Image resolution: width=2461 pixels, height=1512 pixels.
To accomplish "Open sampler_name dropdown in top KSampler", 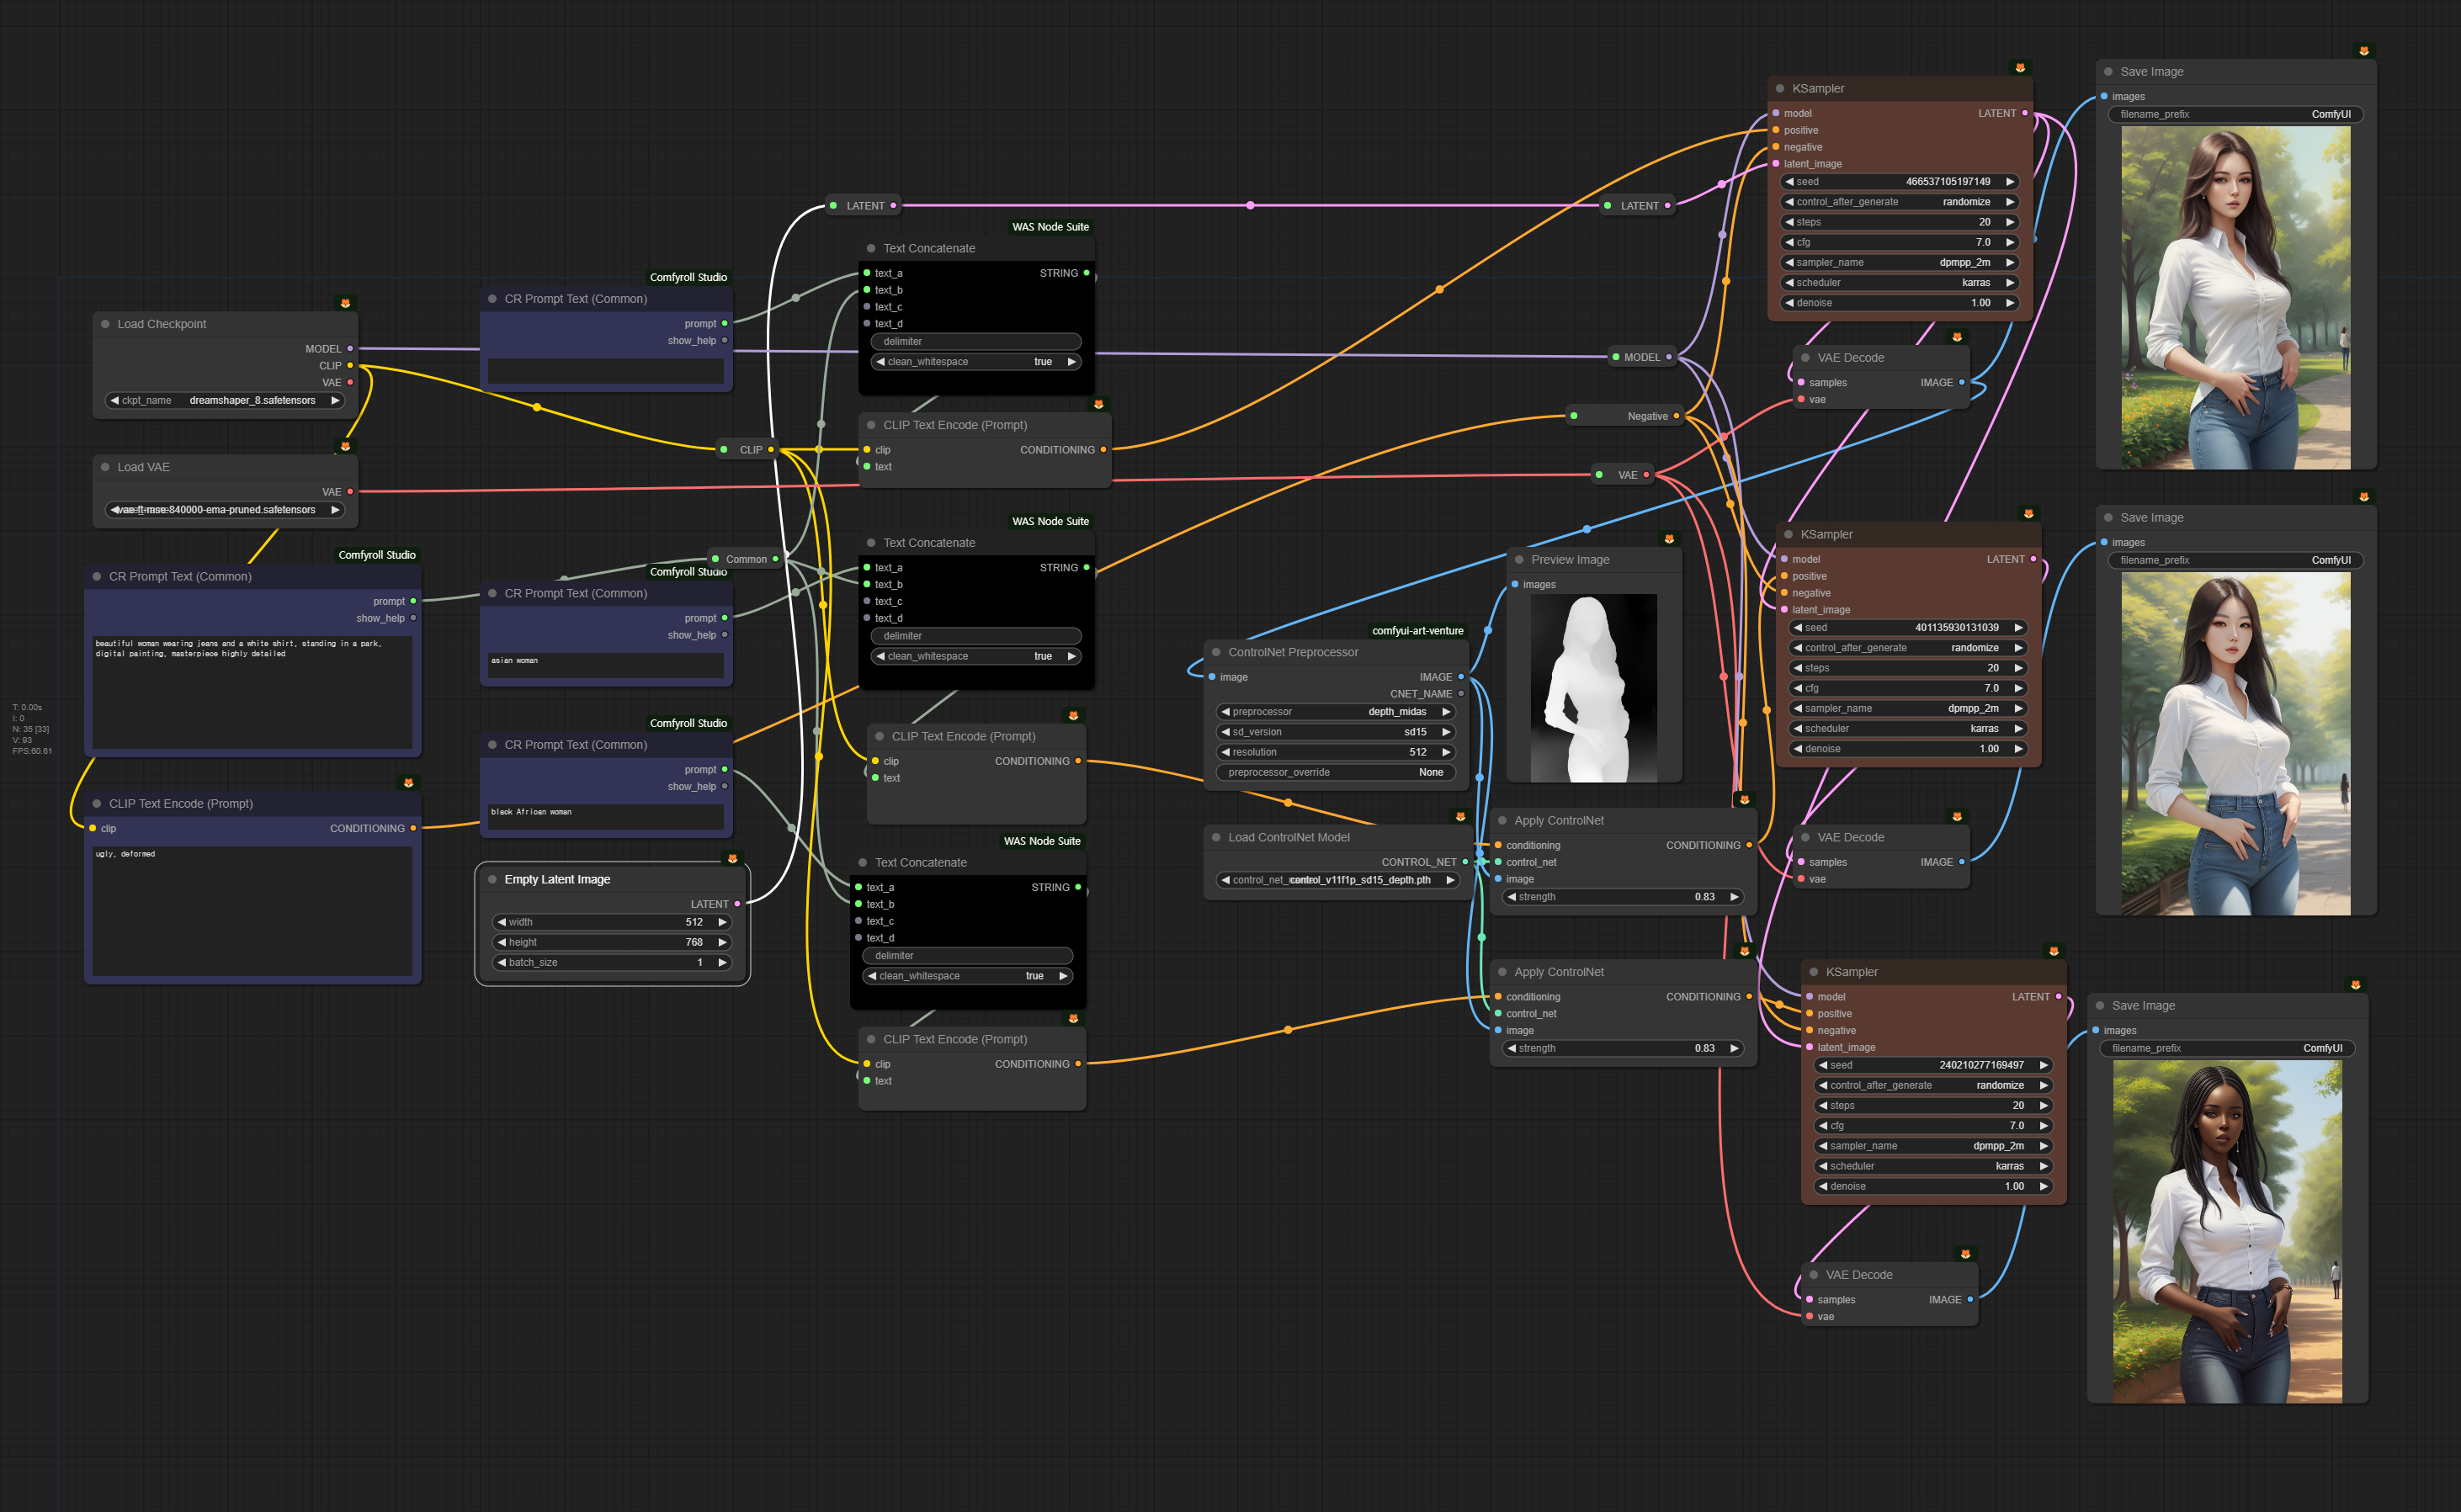I will [x=1898, y=262].
